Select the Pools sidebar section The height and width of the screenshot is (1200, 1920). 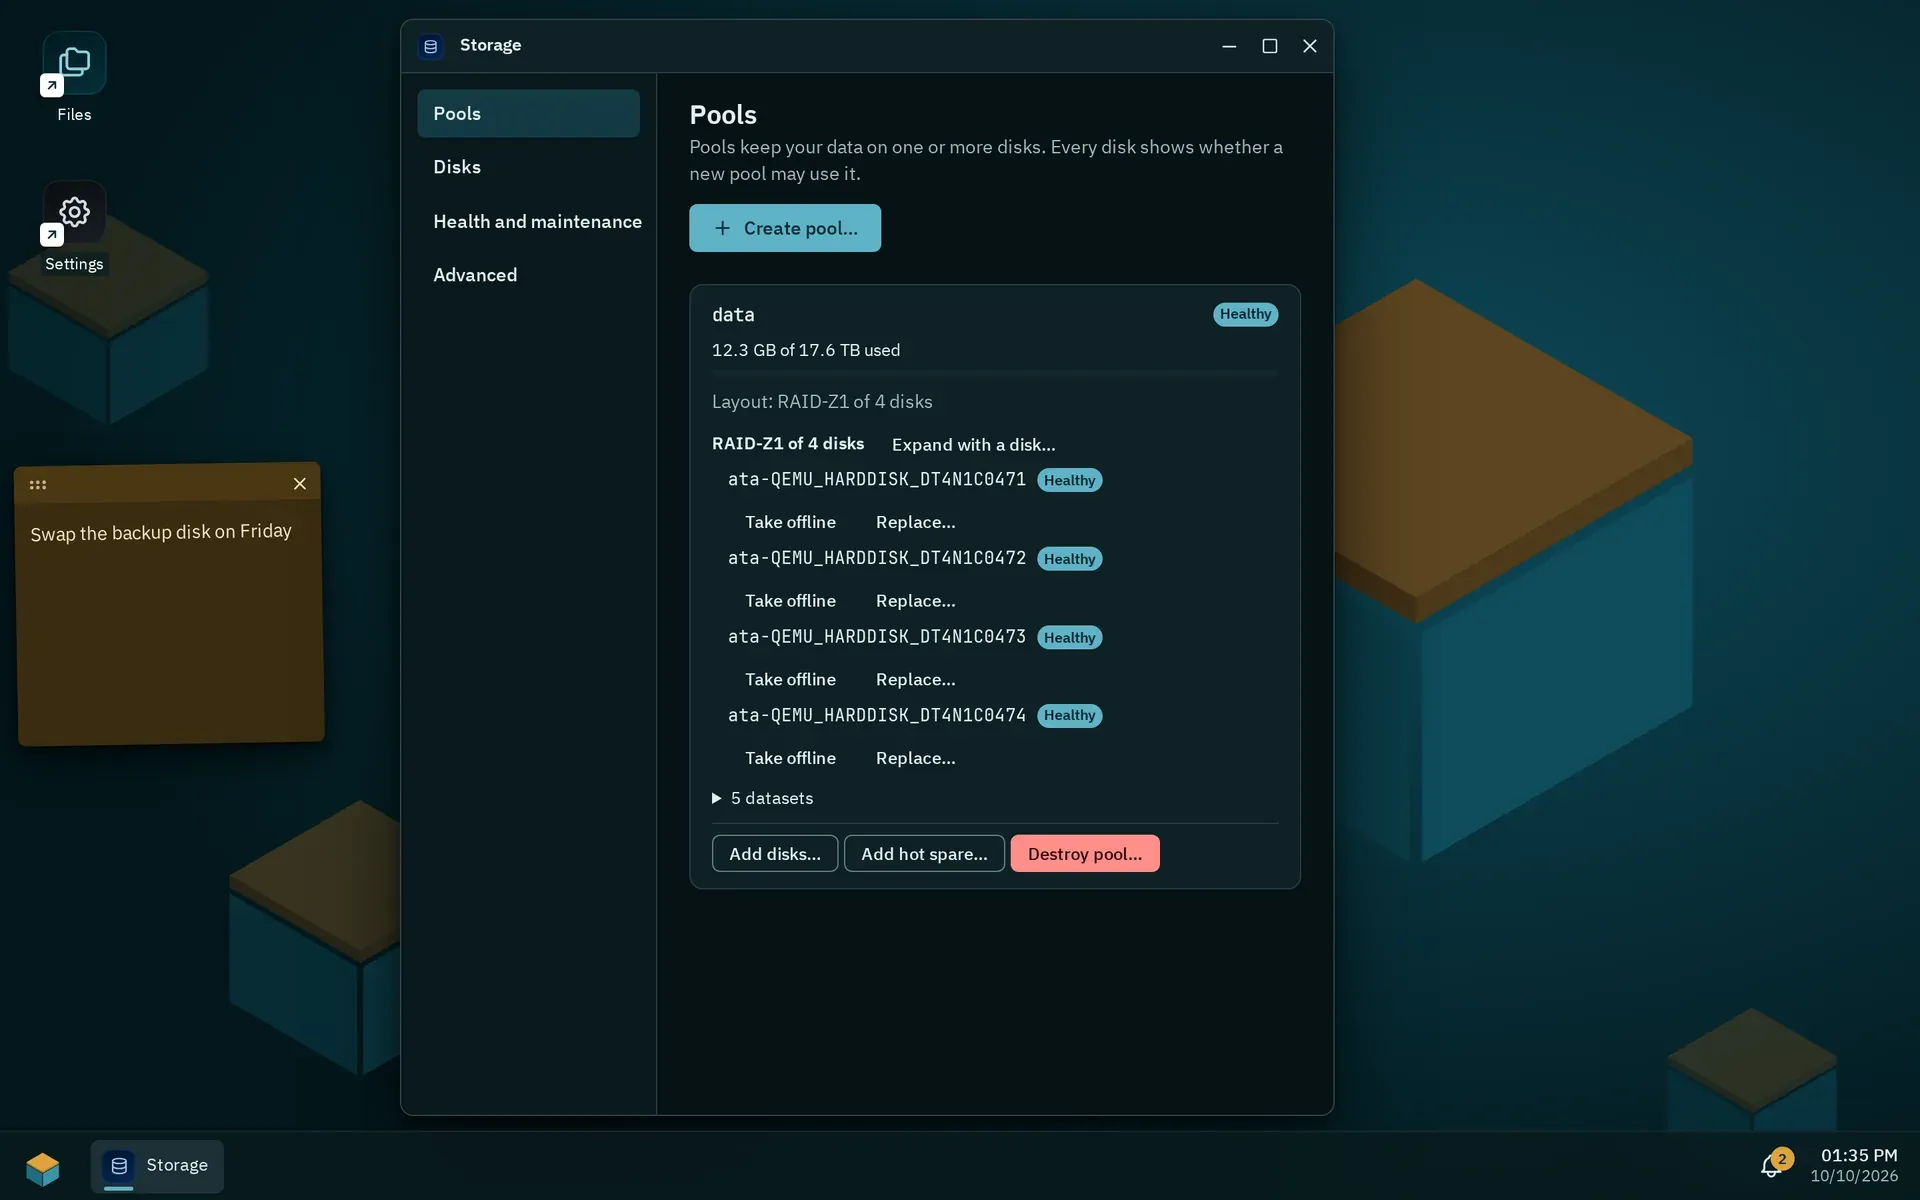(528, 113)
